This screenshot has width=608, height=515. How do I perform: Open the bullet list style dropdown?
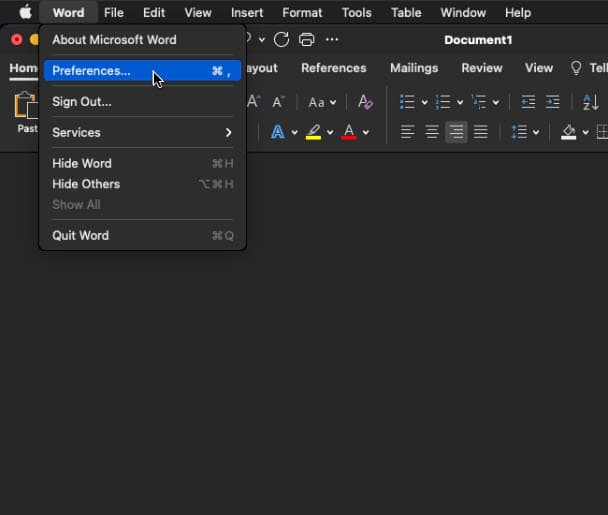click(425, 102)
